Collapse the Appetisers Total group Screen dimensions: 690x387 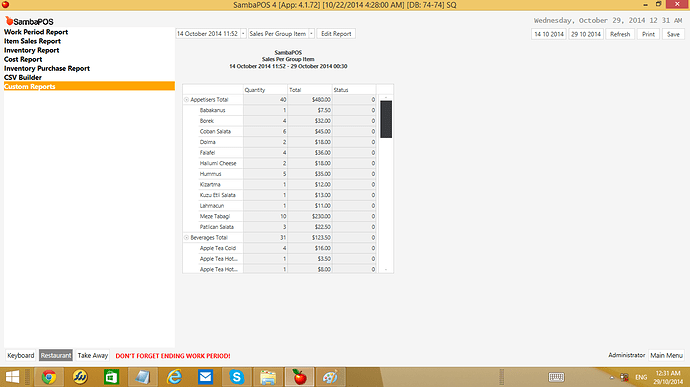[x=186, y=100]
